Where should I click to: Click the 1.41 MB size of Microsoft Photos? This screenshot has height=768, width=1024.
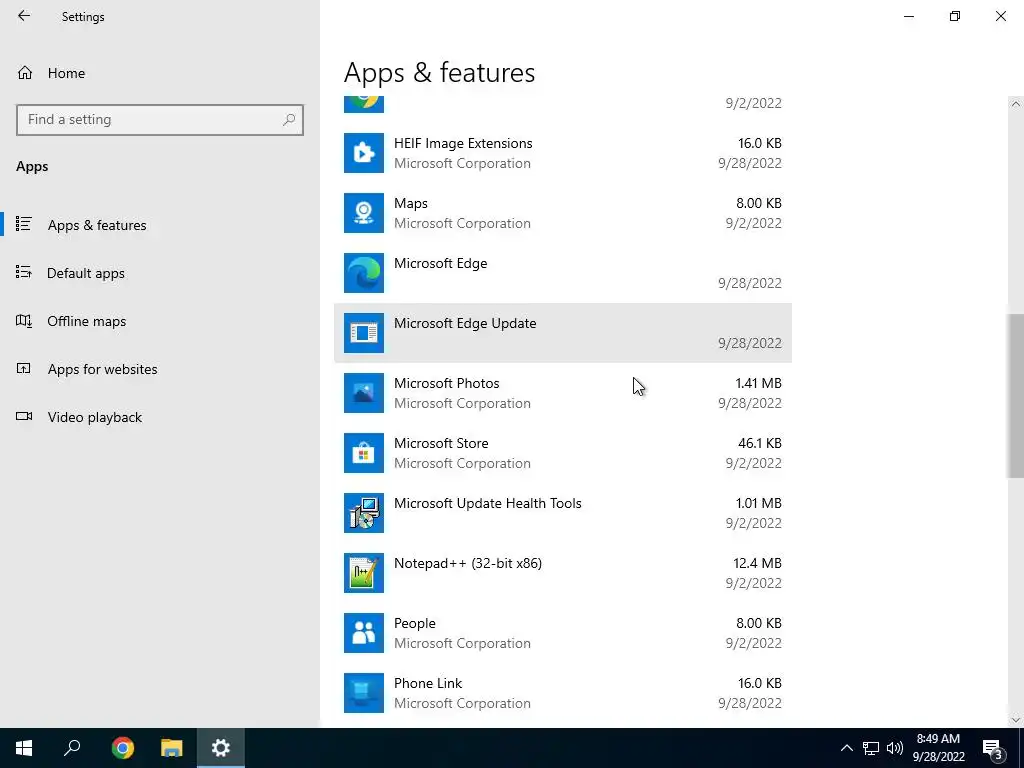[x=758, y=383]
